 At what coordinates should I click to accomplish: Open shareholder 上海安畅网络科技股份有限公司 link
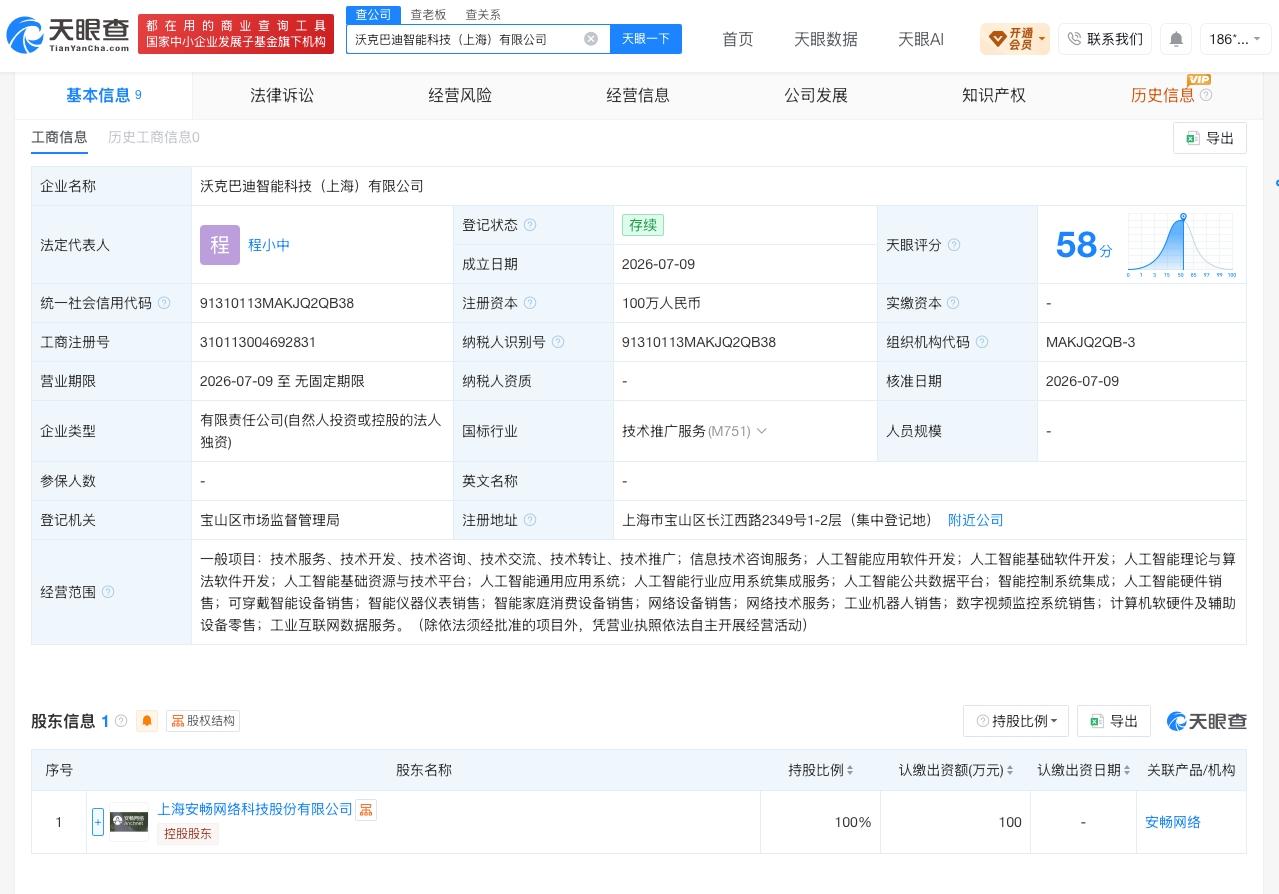(x=255, y=809)
